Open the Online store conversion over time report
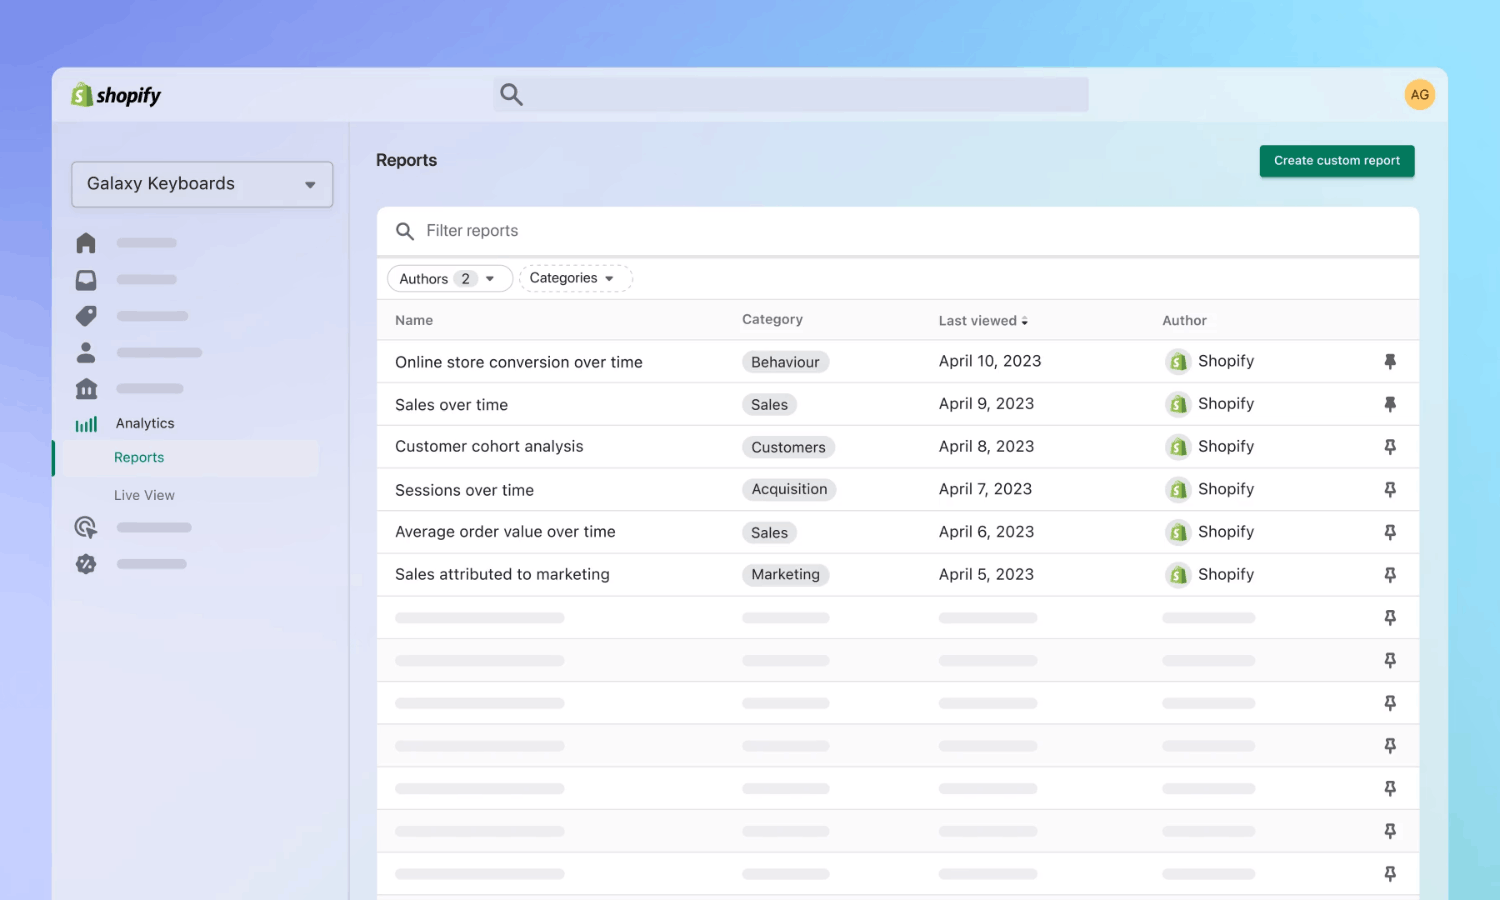 (519, 362)
